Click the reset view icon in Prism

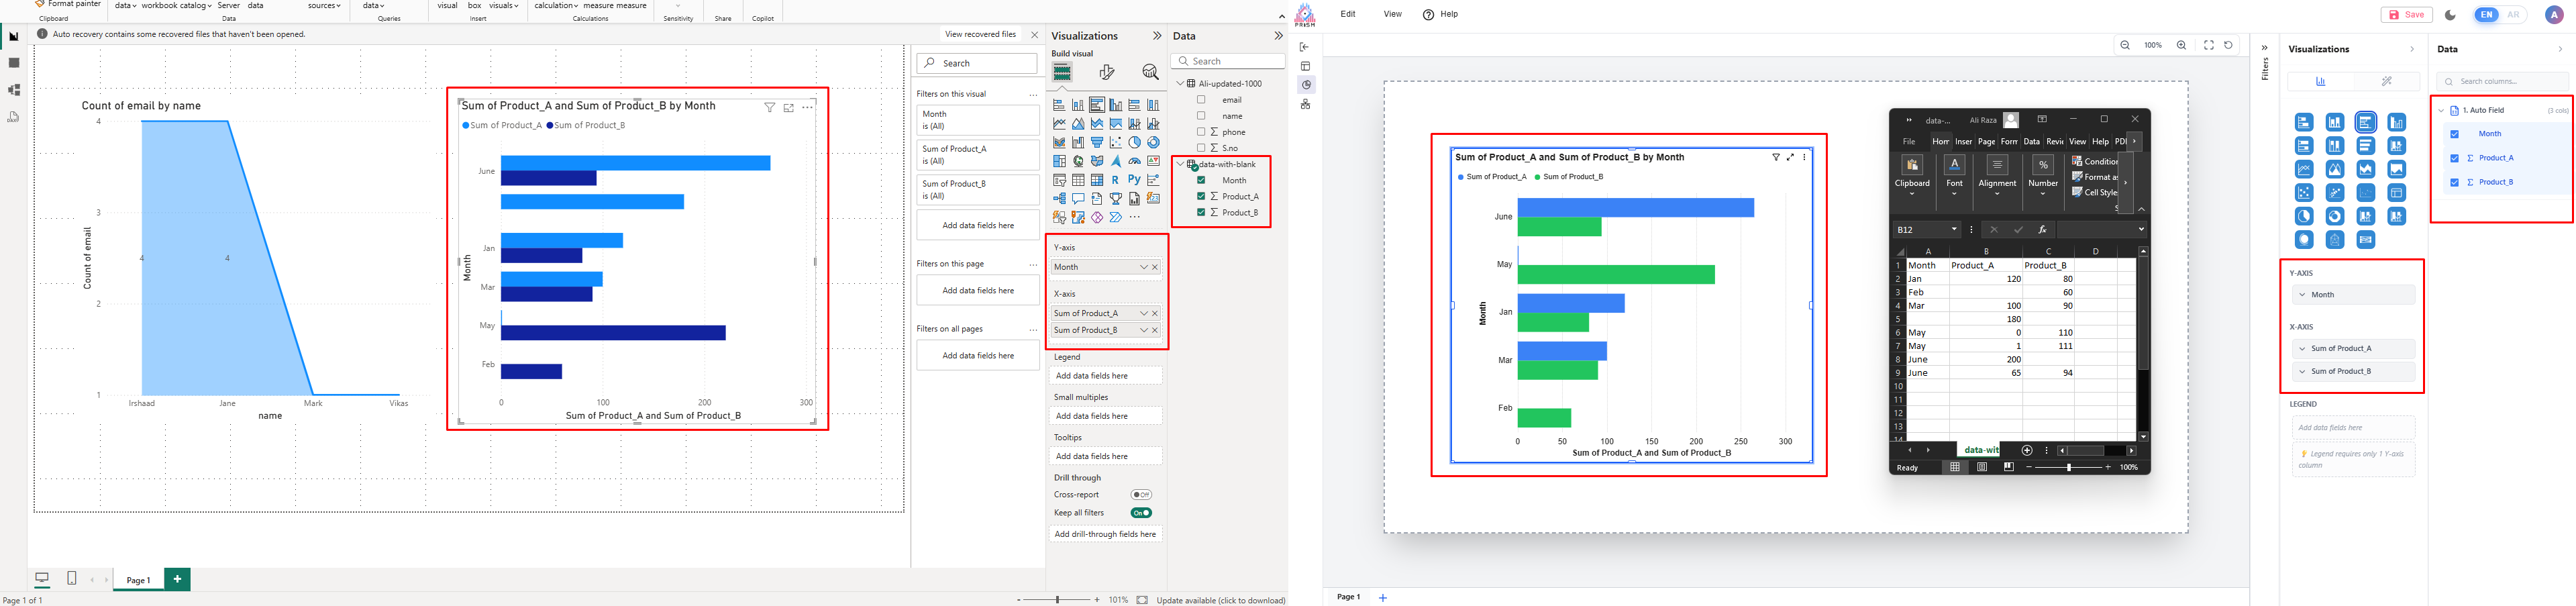click(x=2228, y=45)
